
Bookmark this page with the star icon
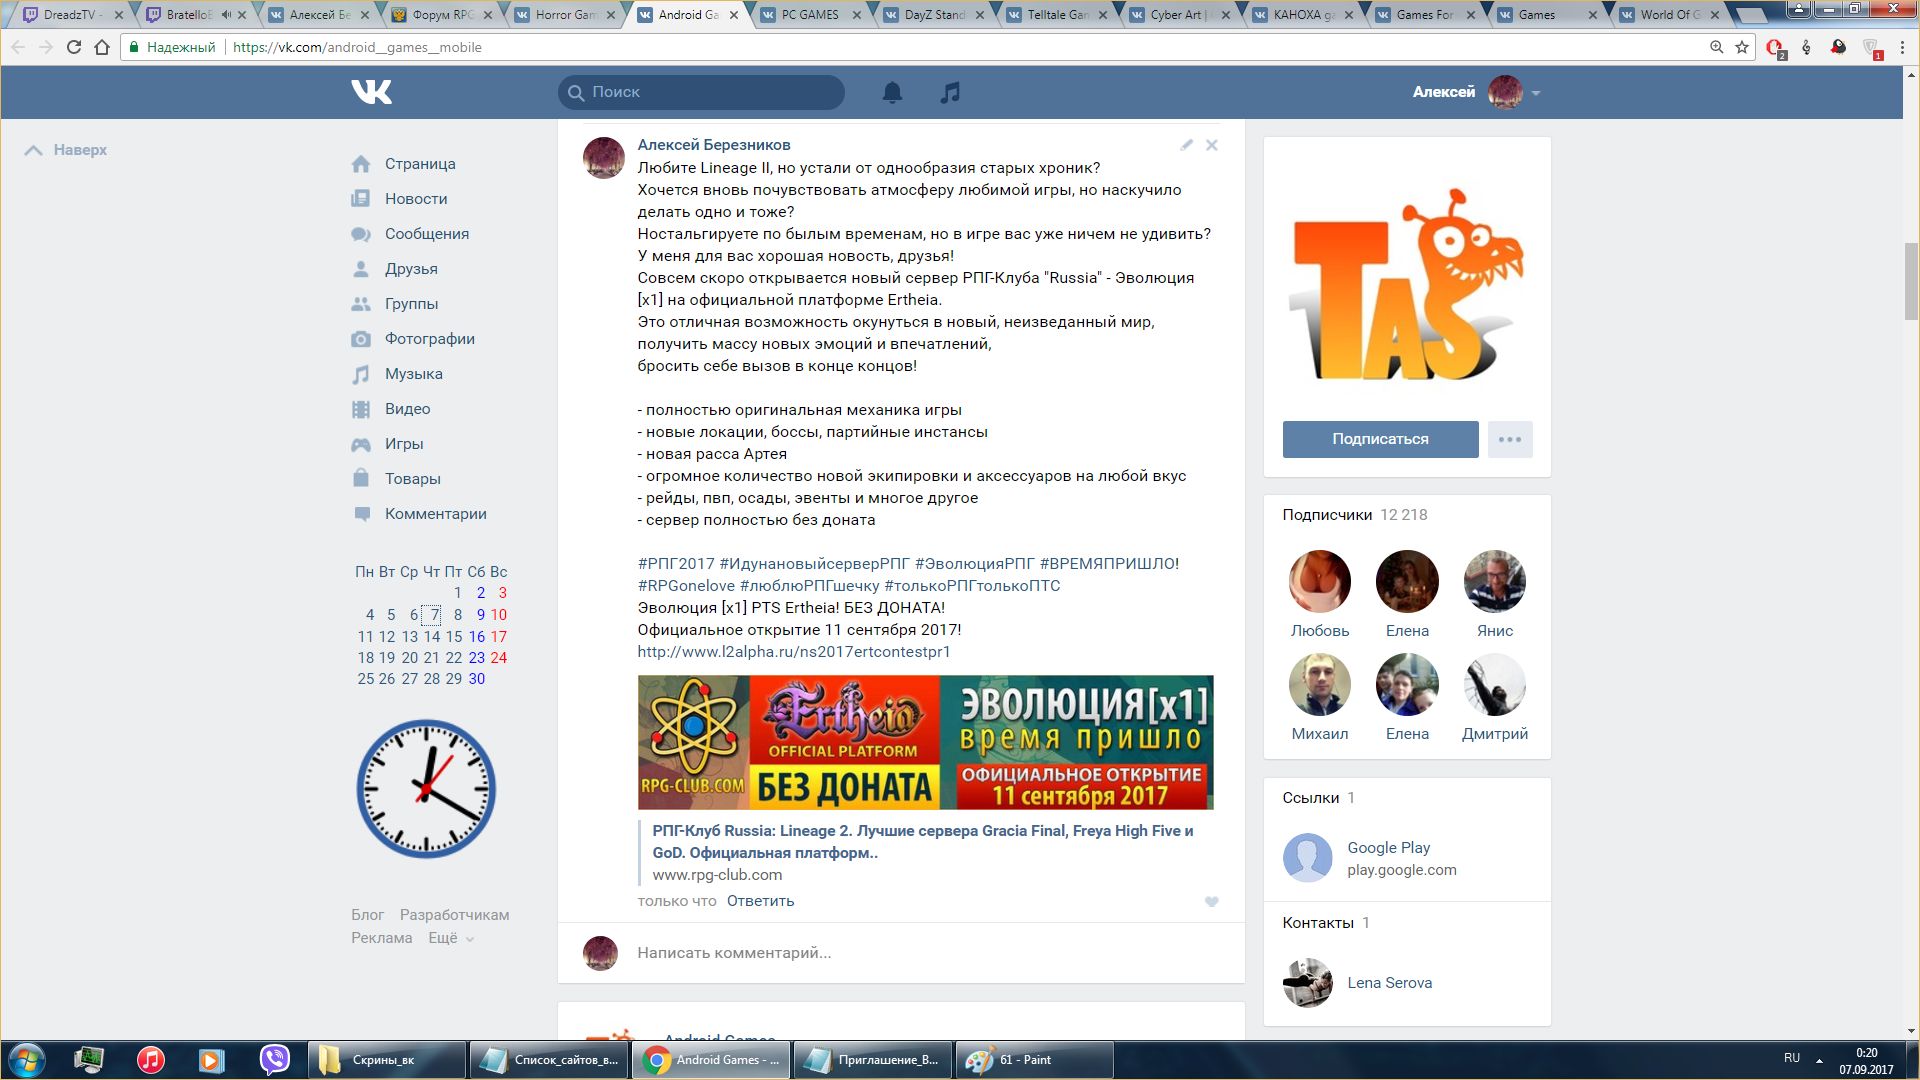pyautogui.click(x=1742, y=47)
